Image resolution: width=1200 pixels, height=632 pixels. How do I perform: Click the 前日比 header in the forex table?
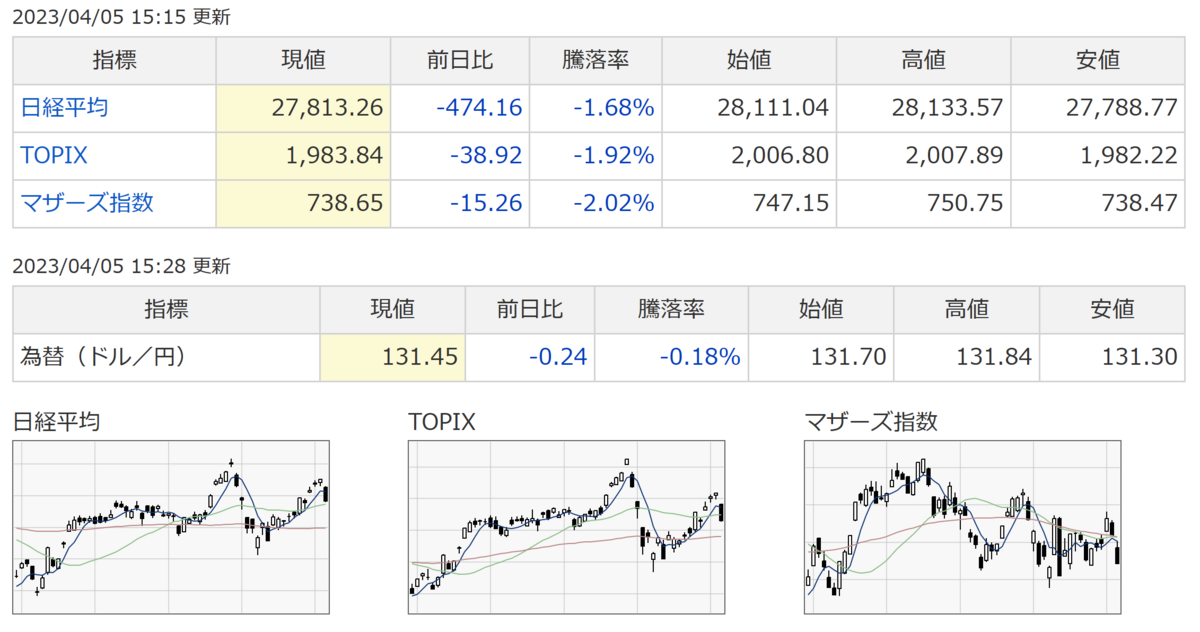(530, 309)
